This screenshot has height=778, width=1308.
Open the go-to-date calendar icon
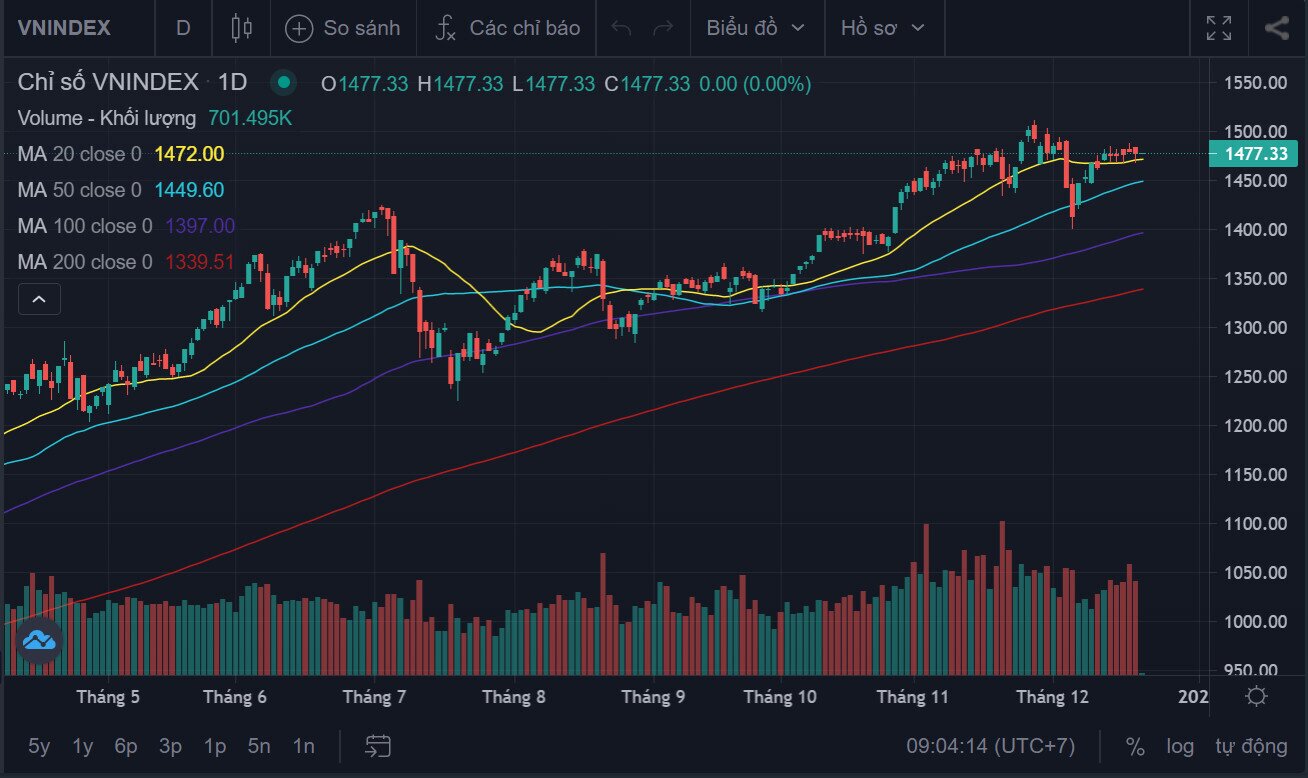[x=377, y=746]
